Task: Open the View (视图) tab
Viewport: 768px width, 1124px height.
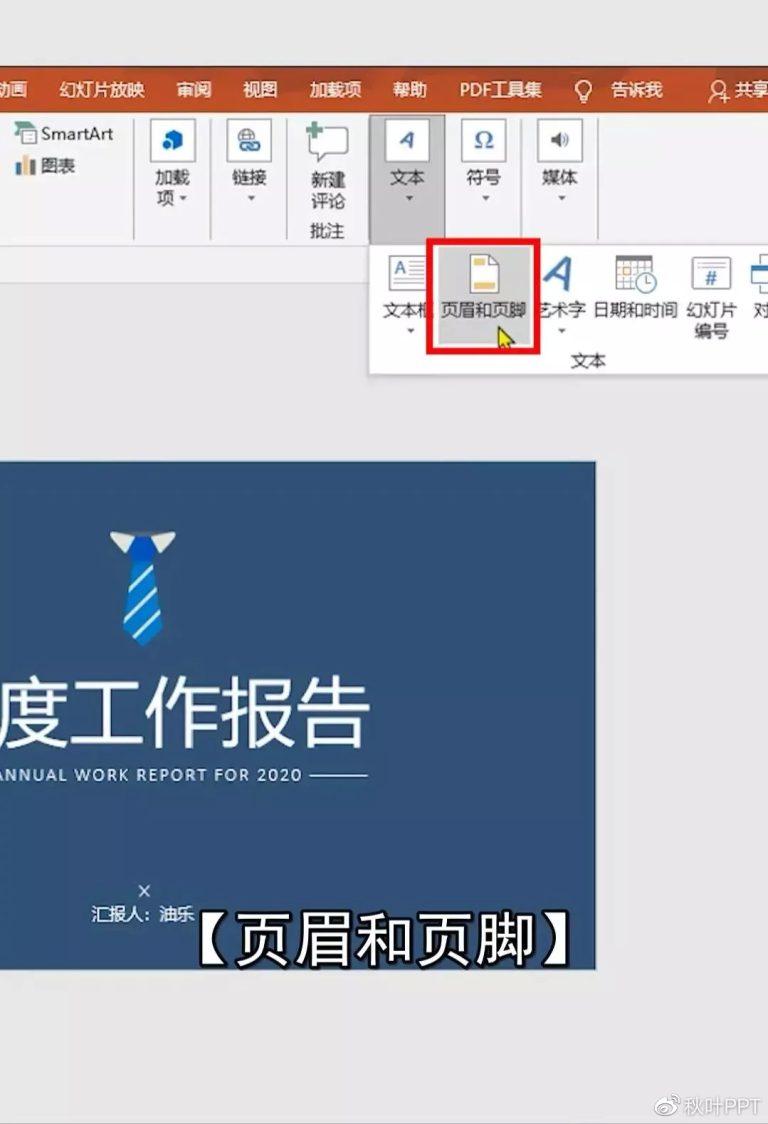Action: pos(260,90)
